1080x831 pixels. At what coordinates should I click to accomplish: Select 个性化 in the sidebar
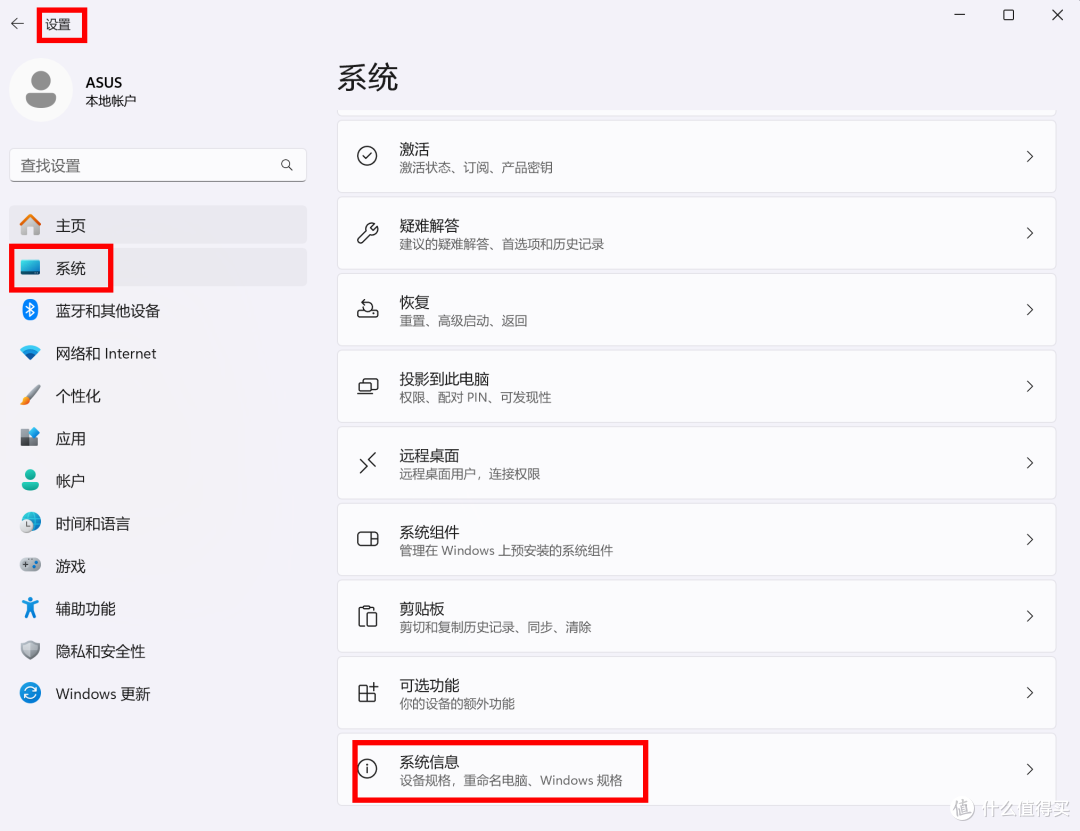[x=158, y=396]
